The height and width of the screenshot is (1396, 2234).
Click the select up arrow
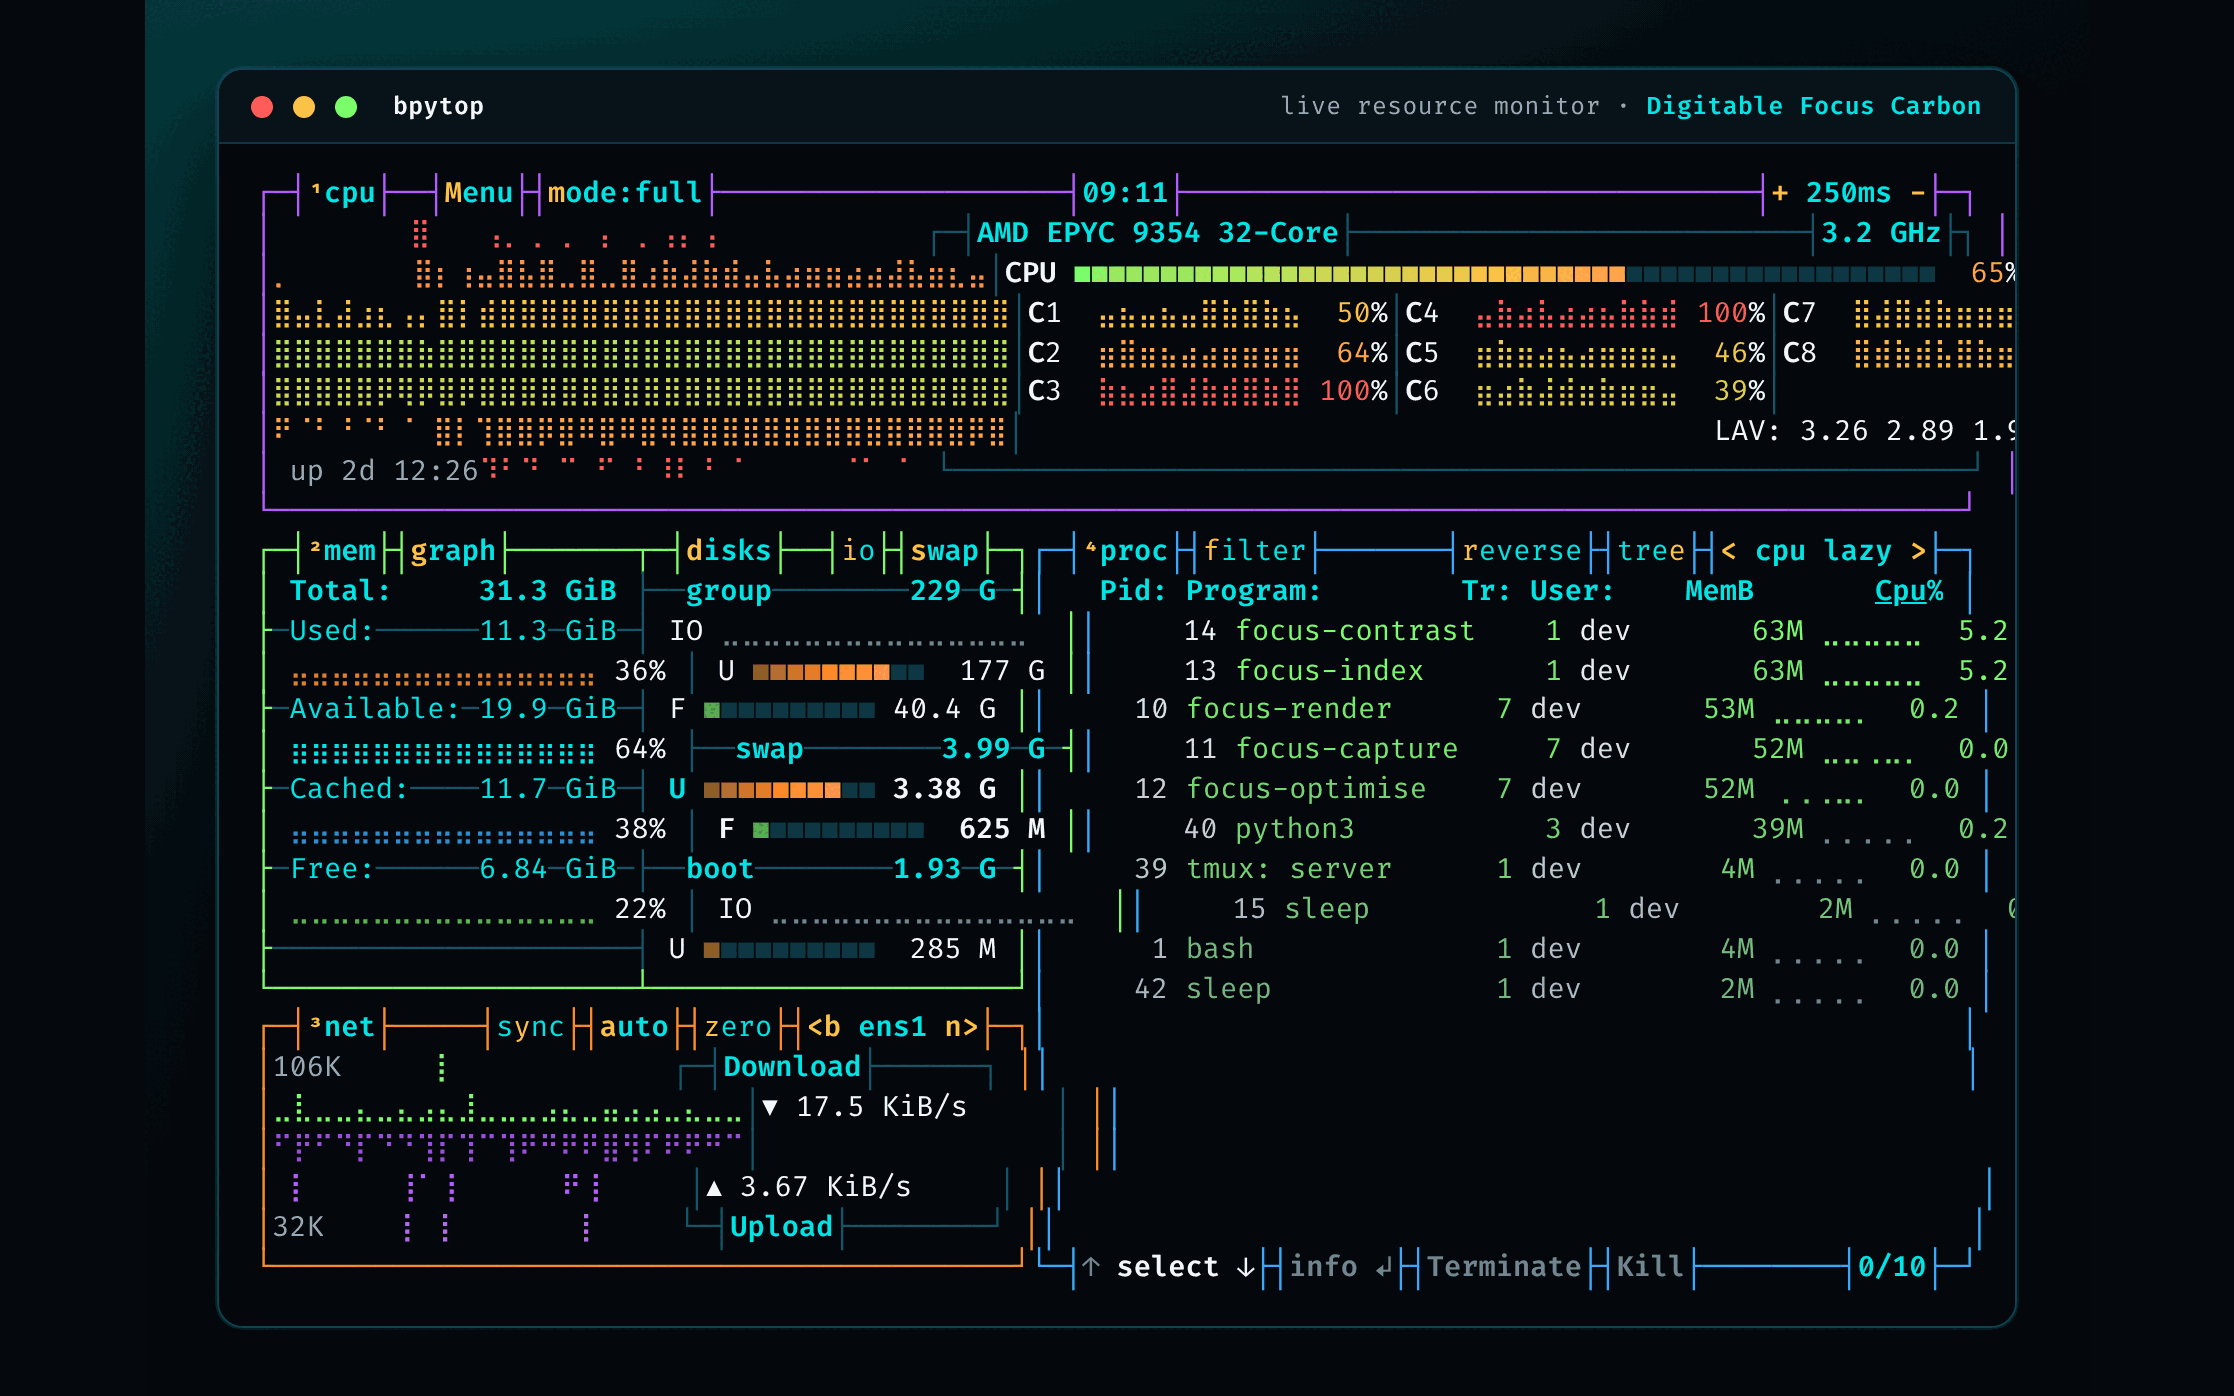coord(1091,1266)
